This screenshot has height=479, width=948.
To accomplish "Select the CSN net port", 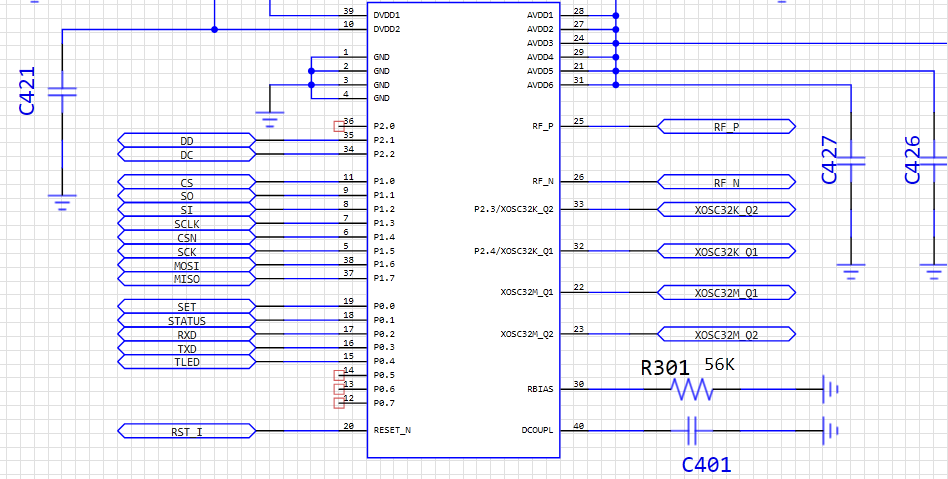I will (x=187, y=237).
